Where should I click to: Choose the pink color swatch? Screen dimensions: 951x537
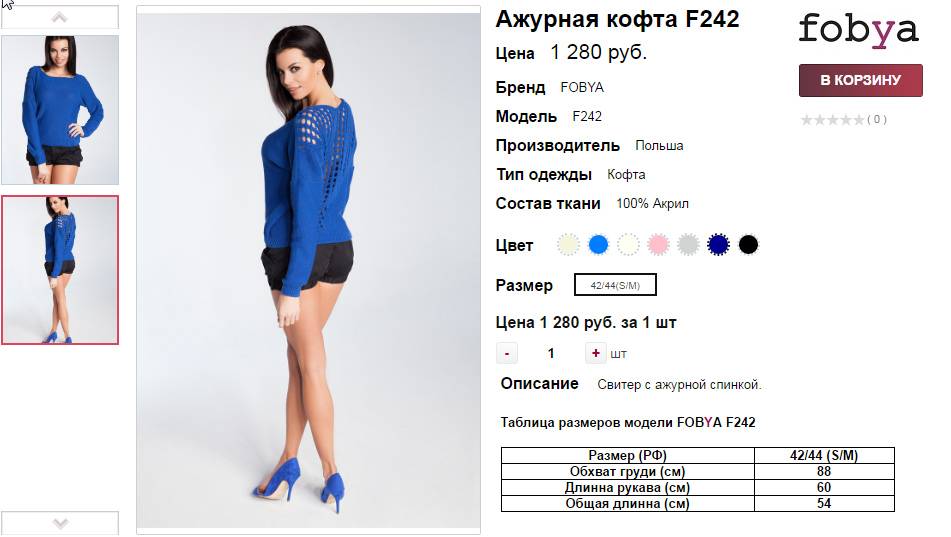tap(658, 245)
